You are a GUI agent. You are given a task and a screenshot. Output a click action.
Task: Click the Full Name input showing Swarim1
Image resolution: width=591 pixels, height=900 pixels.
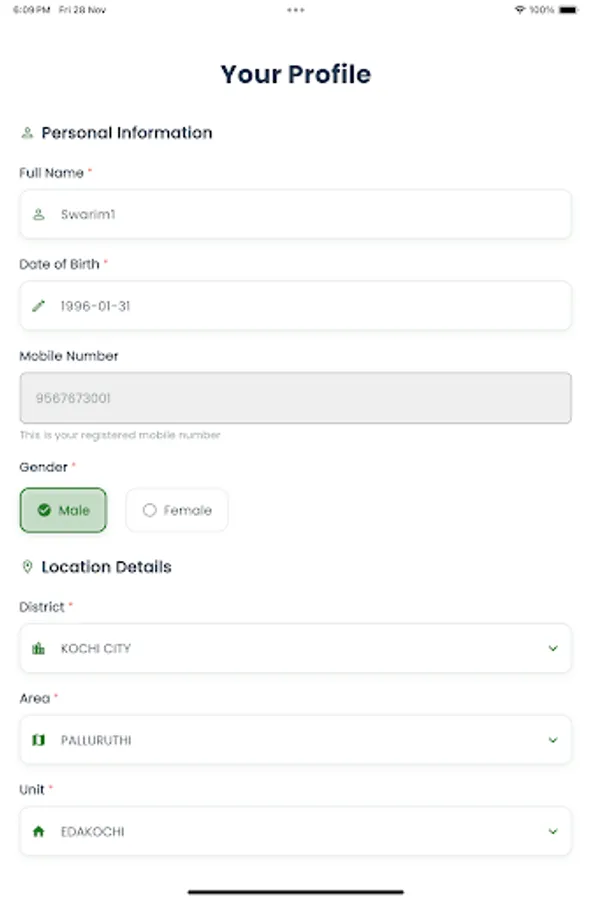(x=295, y=214)
